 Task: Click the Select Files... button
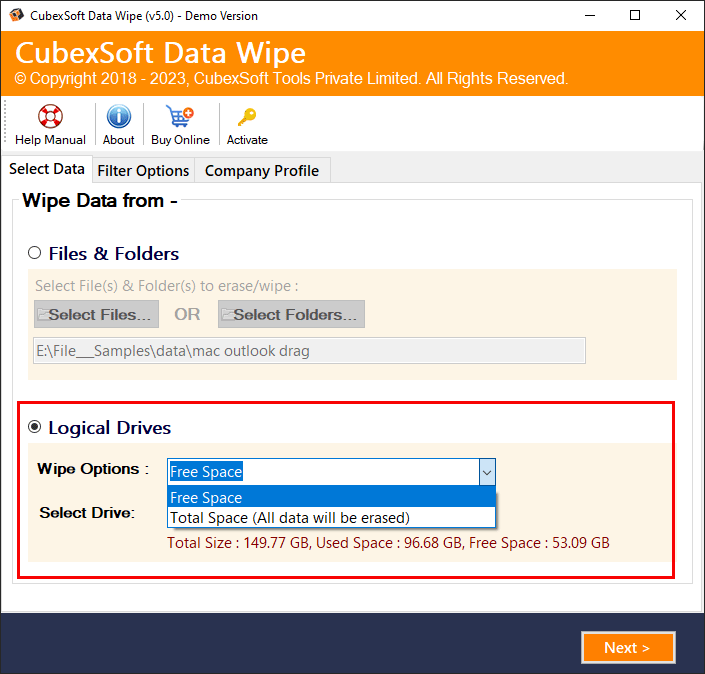96,314
